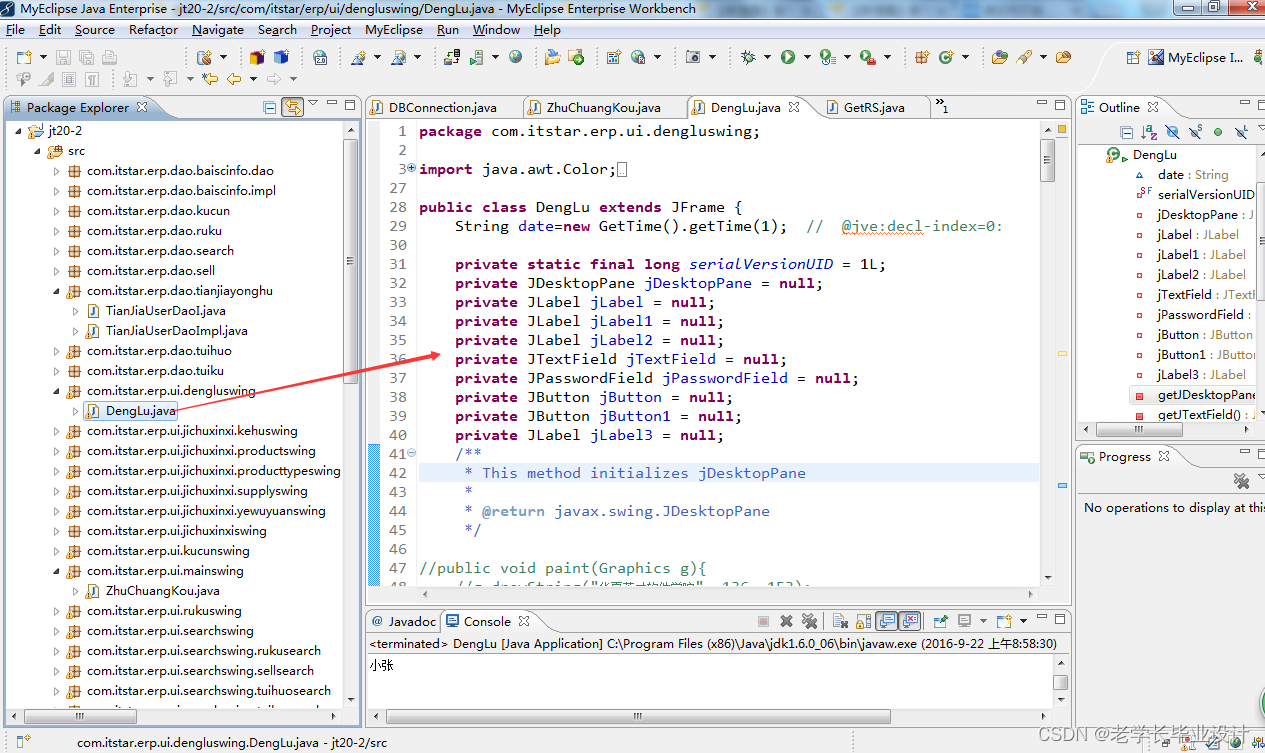Toggle Show Console When Standard Error Changes
1265x753 pixels.
911,621
